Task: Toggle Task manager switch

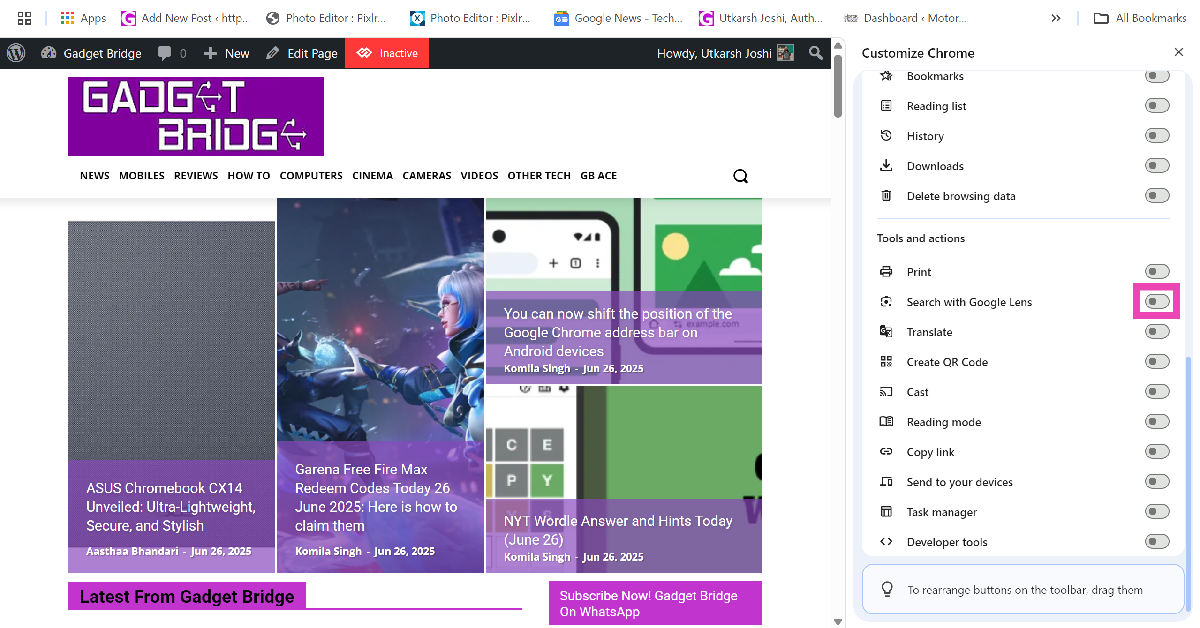Action: point(1157,512)
